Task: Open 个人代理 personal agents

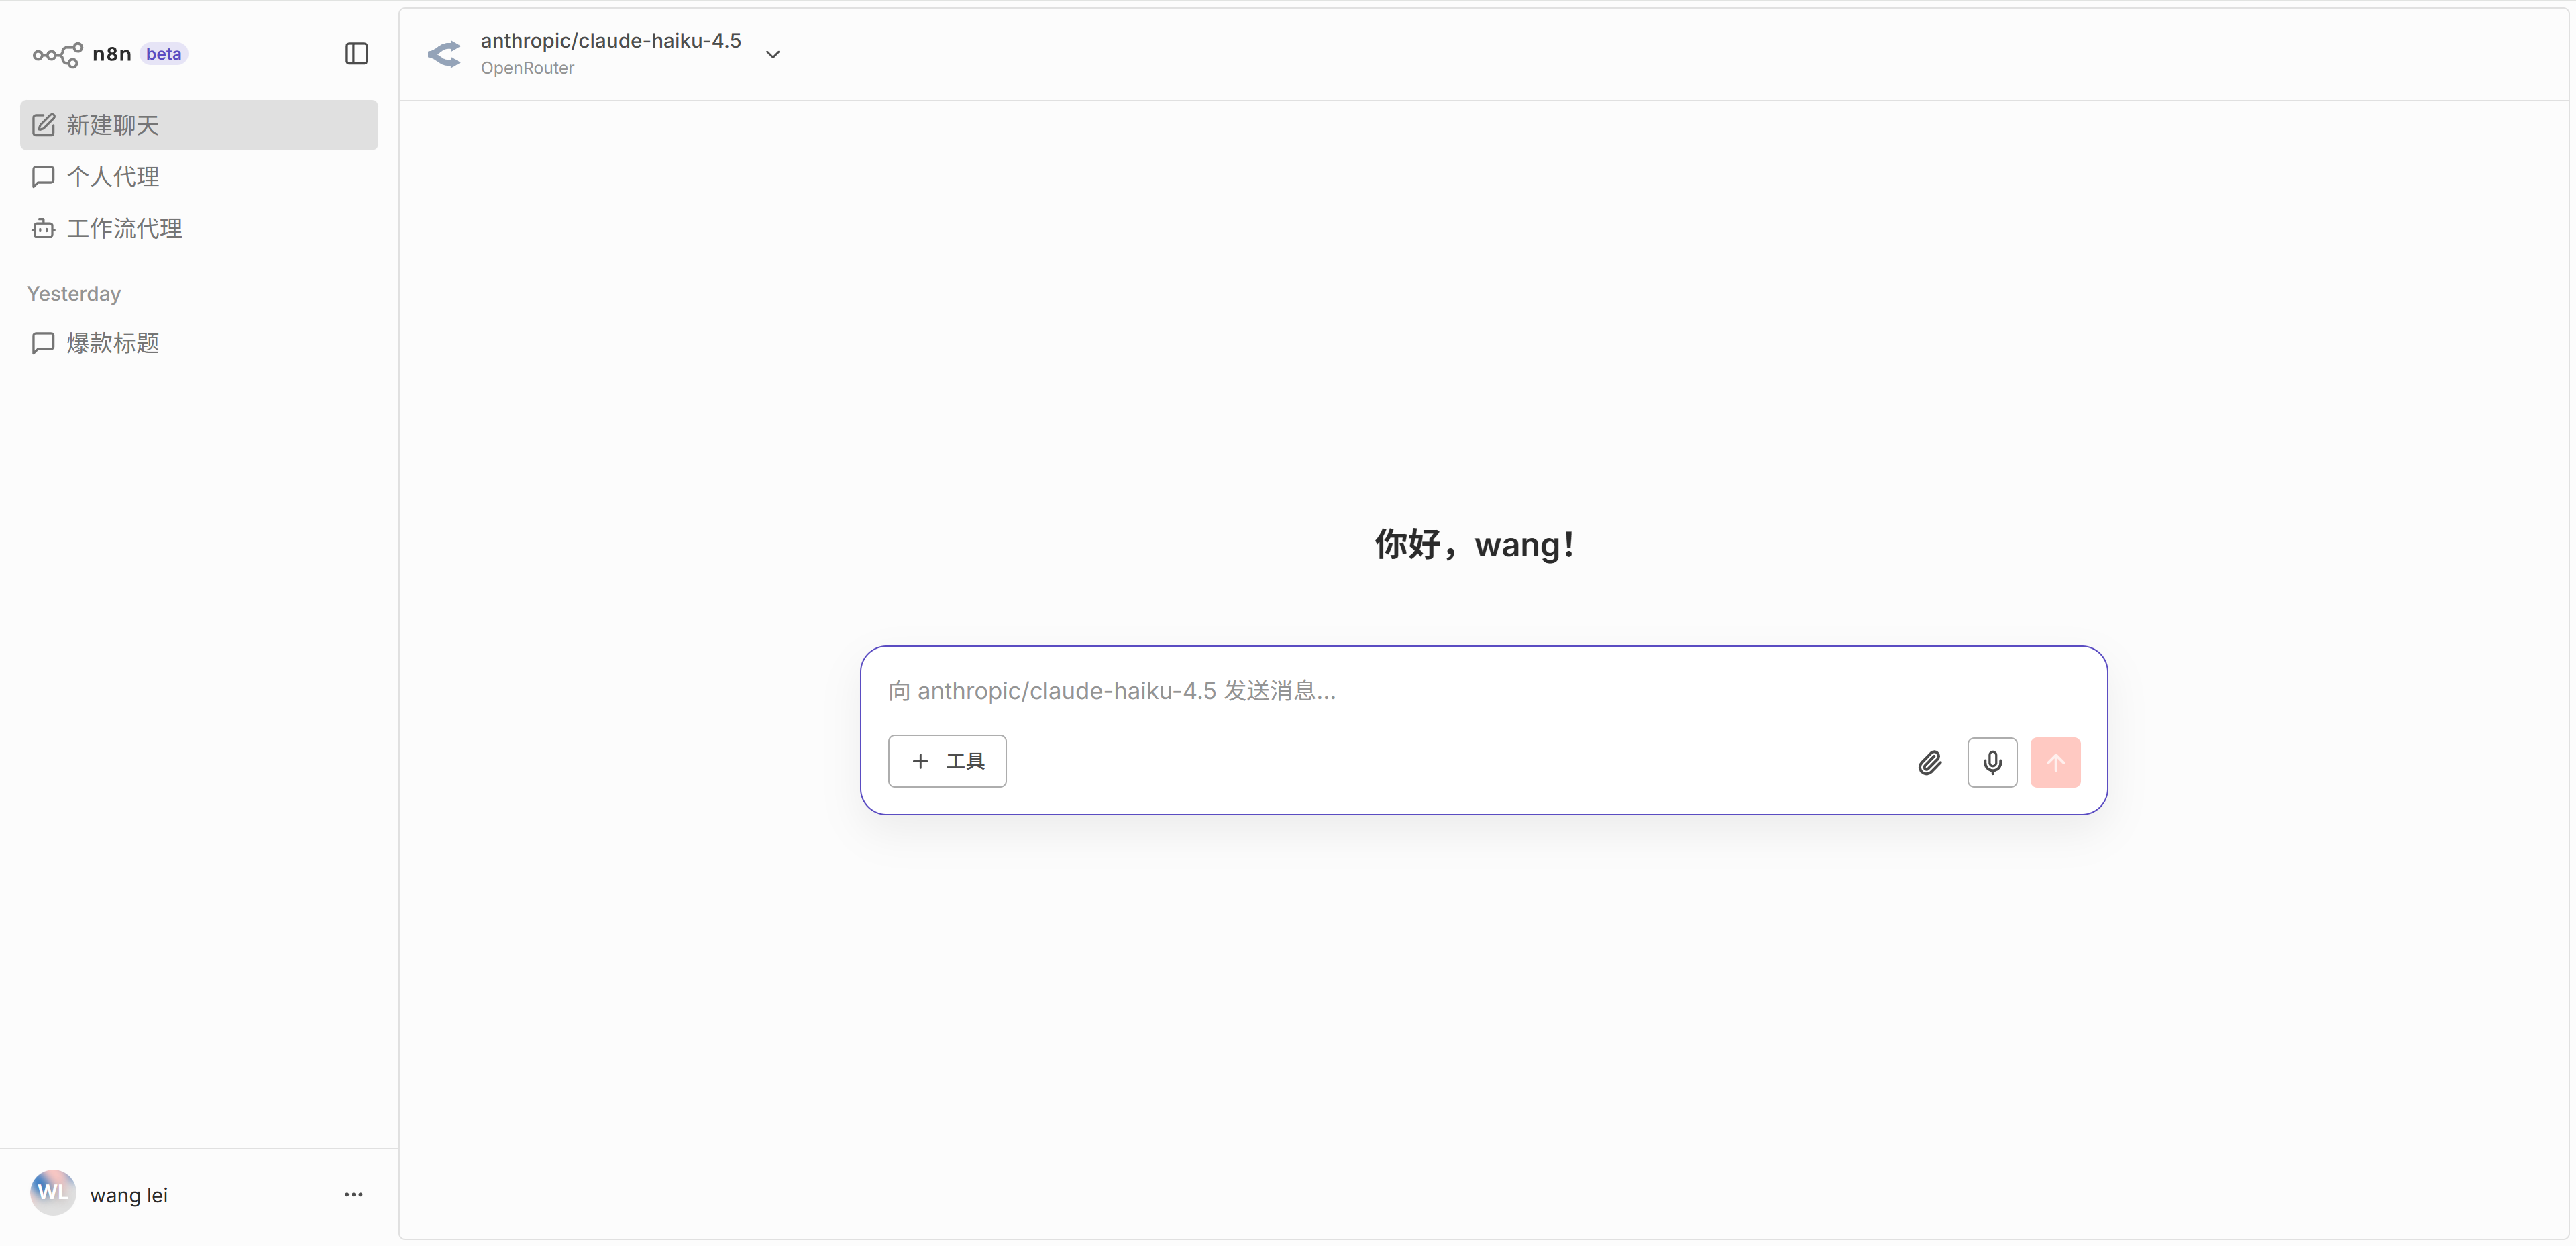Action: click(112, 177)
